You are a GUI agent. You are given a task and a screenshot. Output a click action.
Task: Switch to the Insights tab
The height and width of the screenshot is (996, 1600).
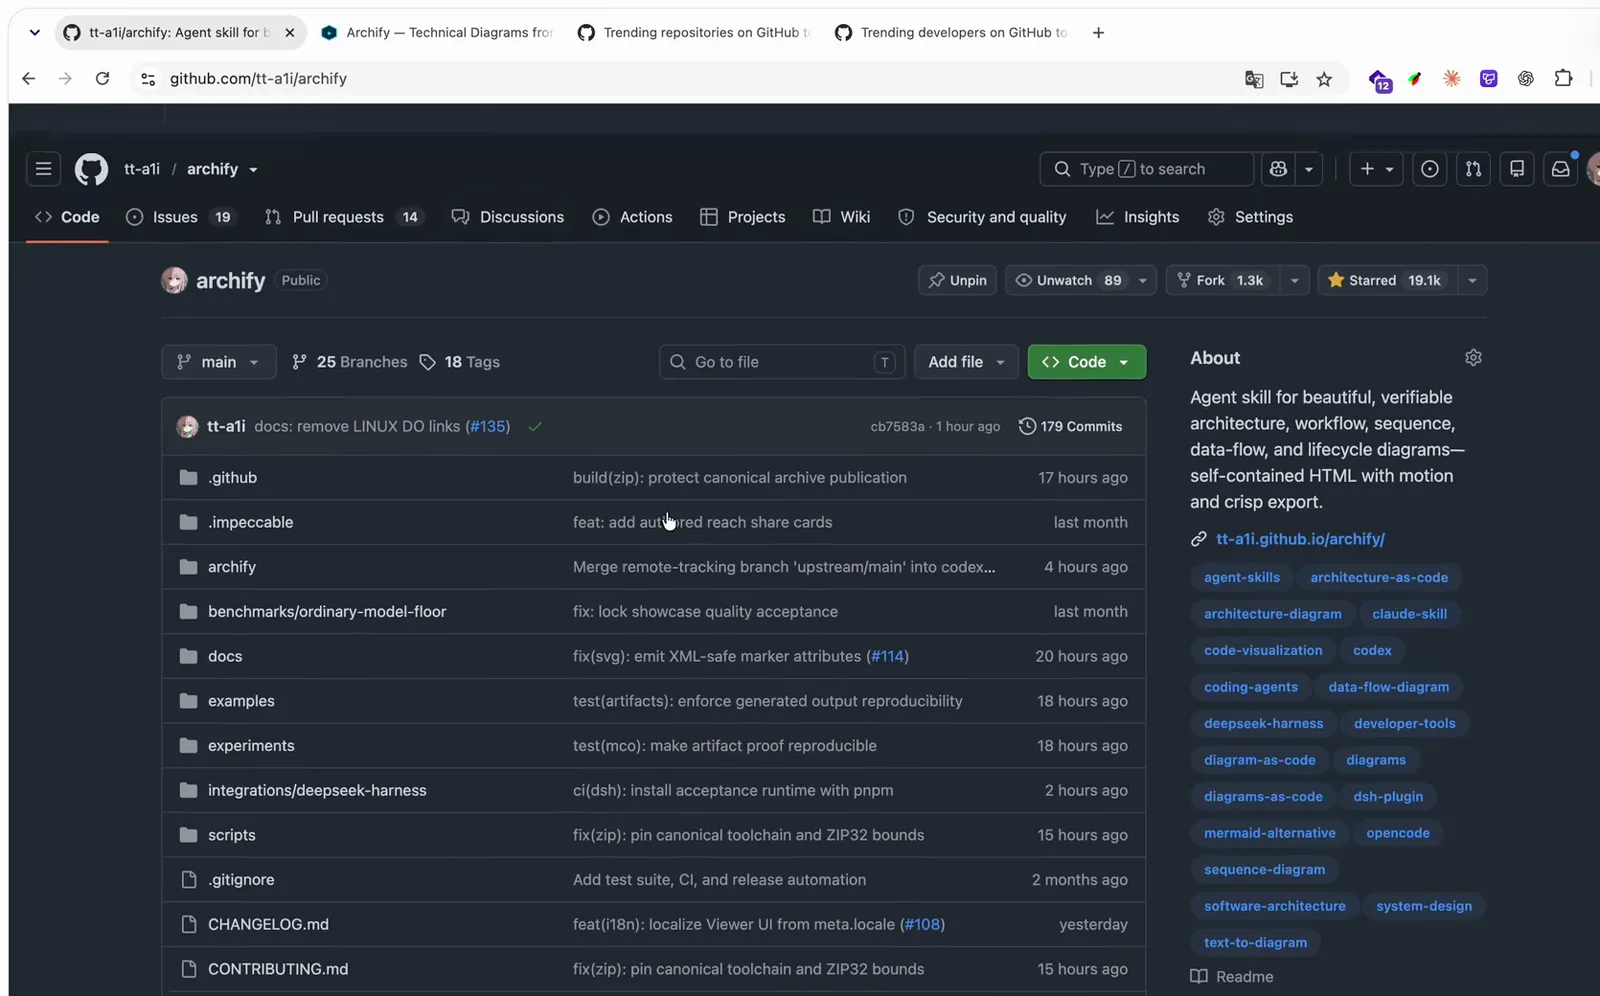(1138, 217)
